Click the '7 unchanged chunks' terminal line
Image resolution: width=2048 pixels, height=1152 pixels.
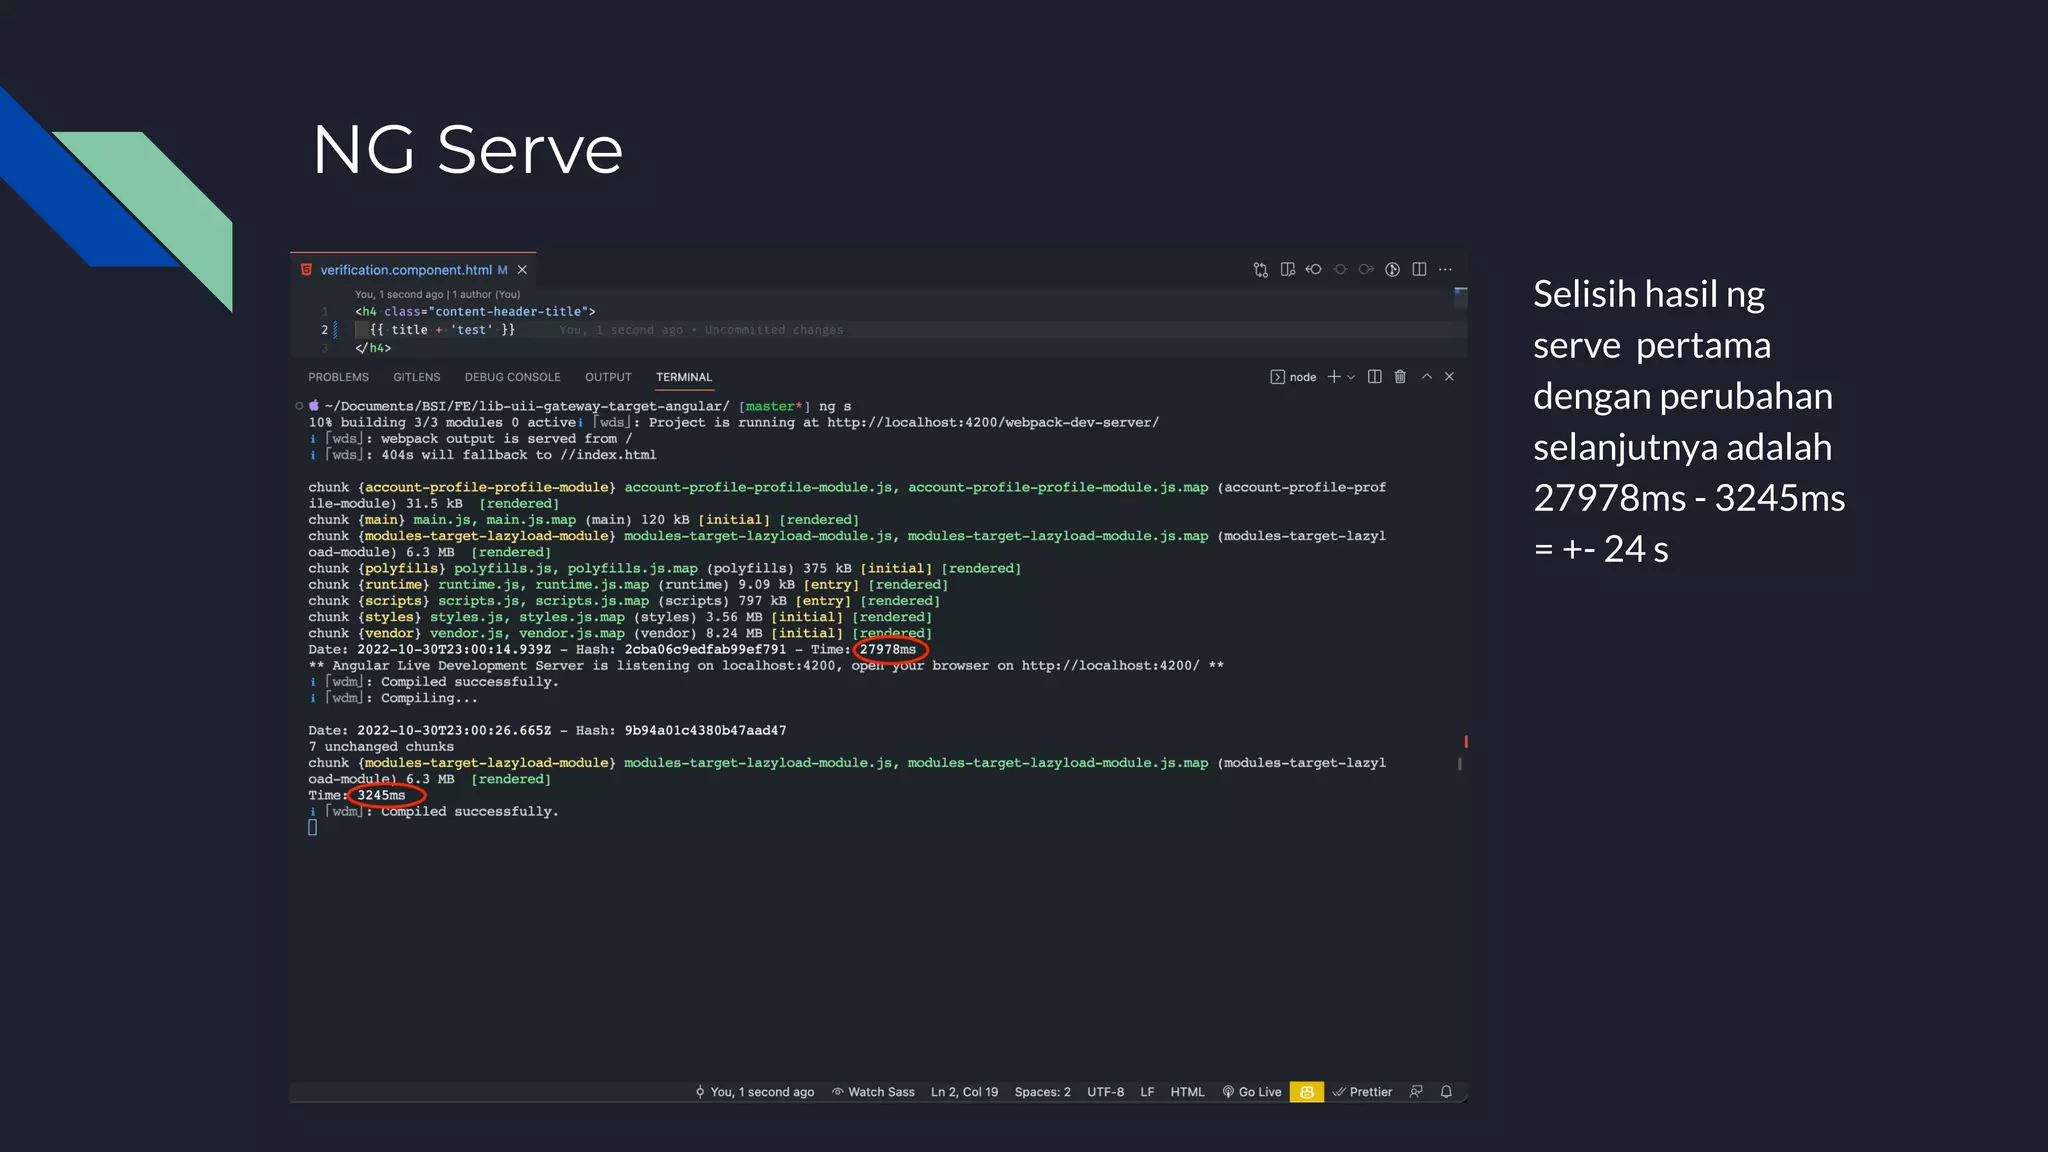point(381,747)
